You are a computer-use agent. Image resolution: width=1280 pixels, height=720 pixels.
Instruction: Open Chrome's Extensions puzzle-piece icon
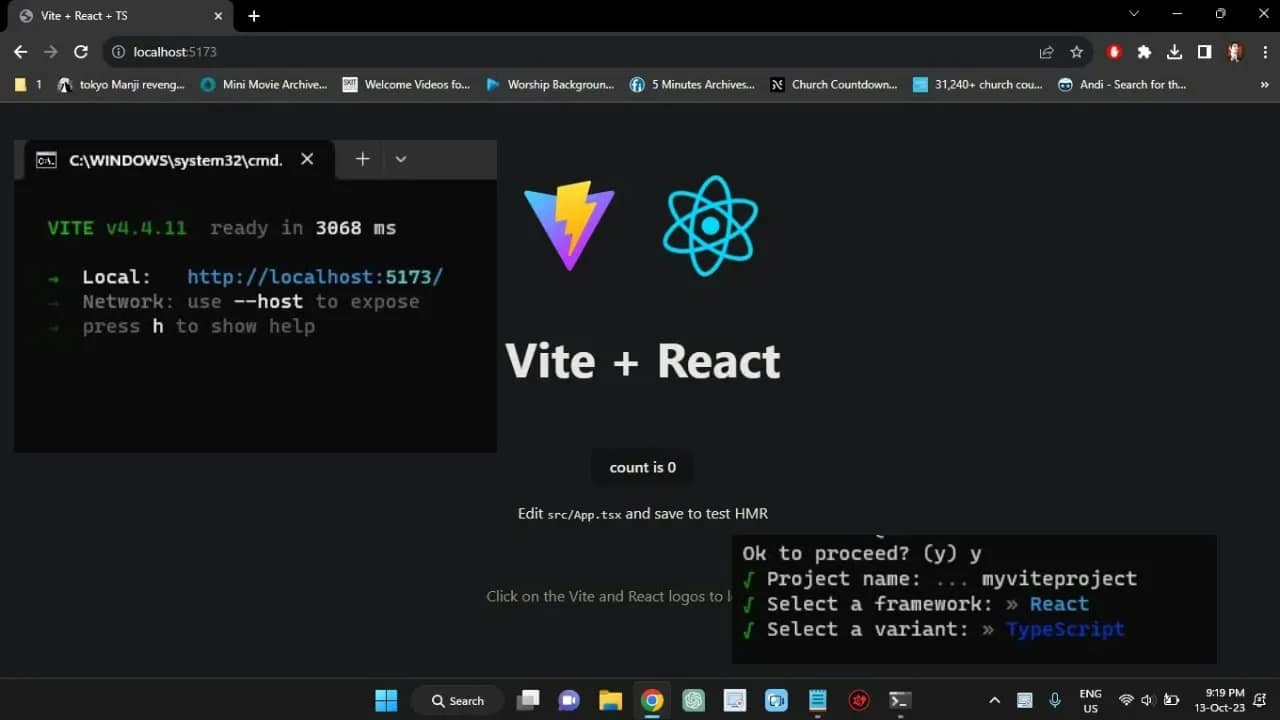pyautogui.click(x=1144, y=52)
